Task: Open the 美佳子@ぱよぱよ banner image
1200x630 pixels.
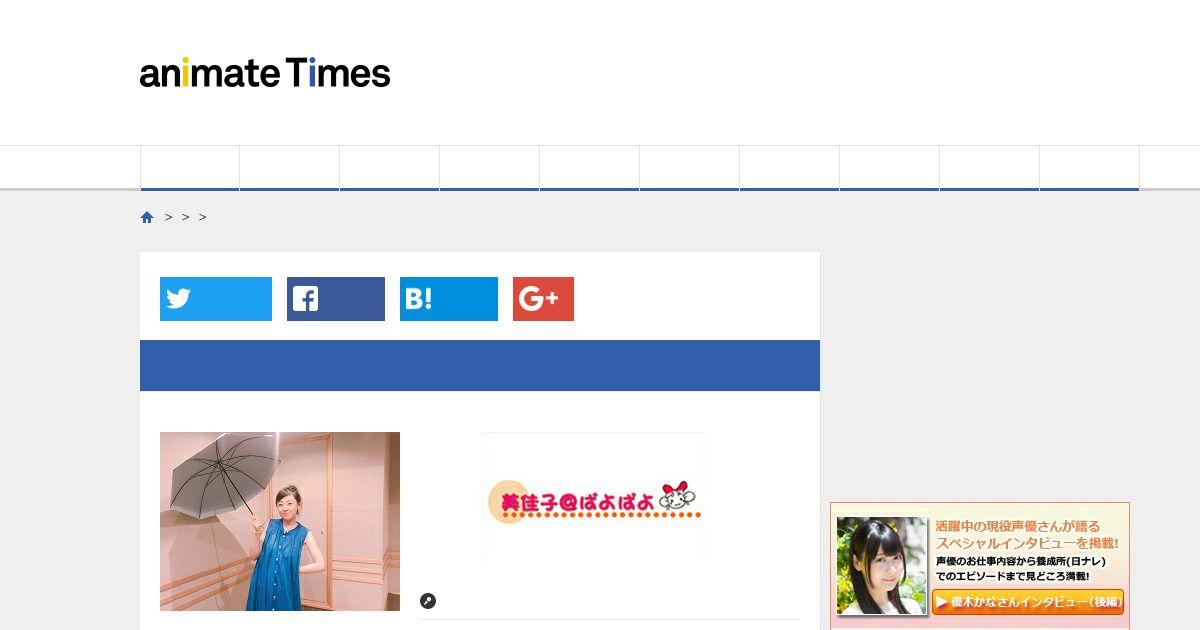Action: click(x=594, y=496)
